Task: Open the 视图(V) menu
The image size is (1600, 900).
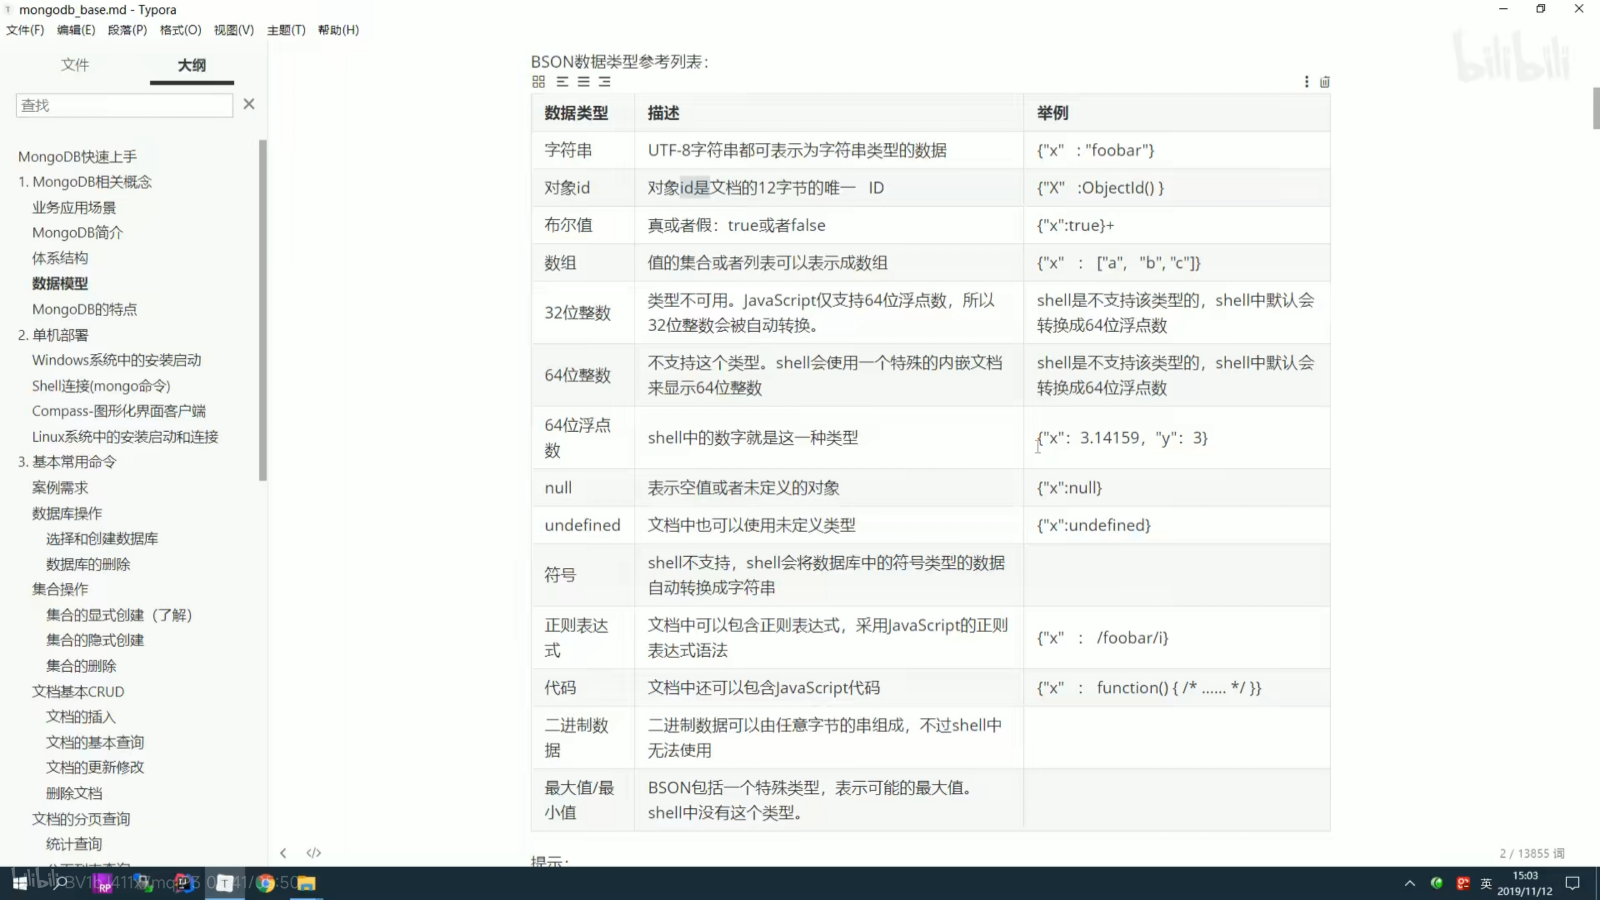Action: (x=234, y=30)
